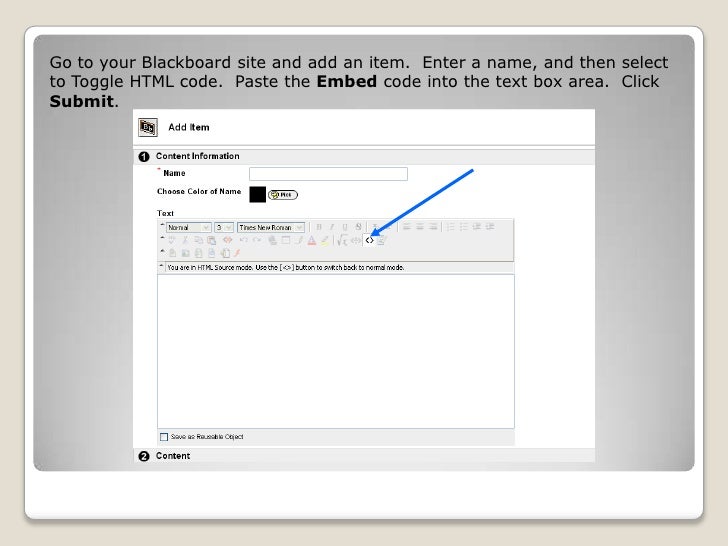Click the orange flash attachment icon in third toolbar row
728x546 pixels.
click(x=237, y=253)
